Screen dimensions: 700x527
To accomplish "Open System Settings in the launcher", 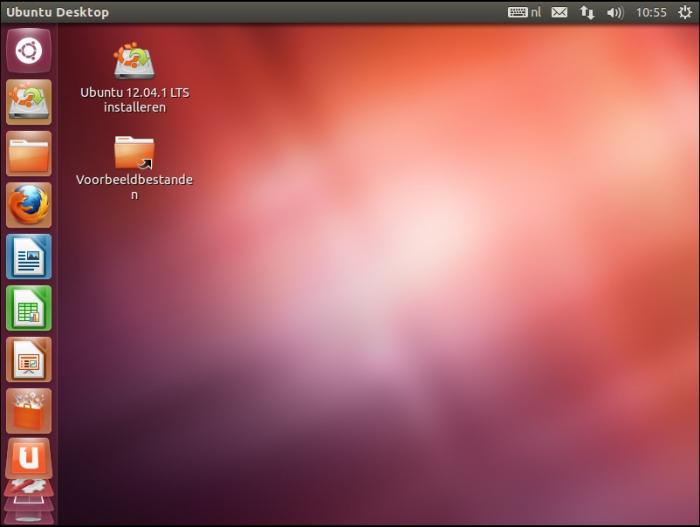I will coord(29,487).
